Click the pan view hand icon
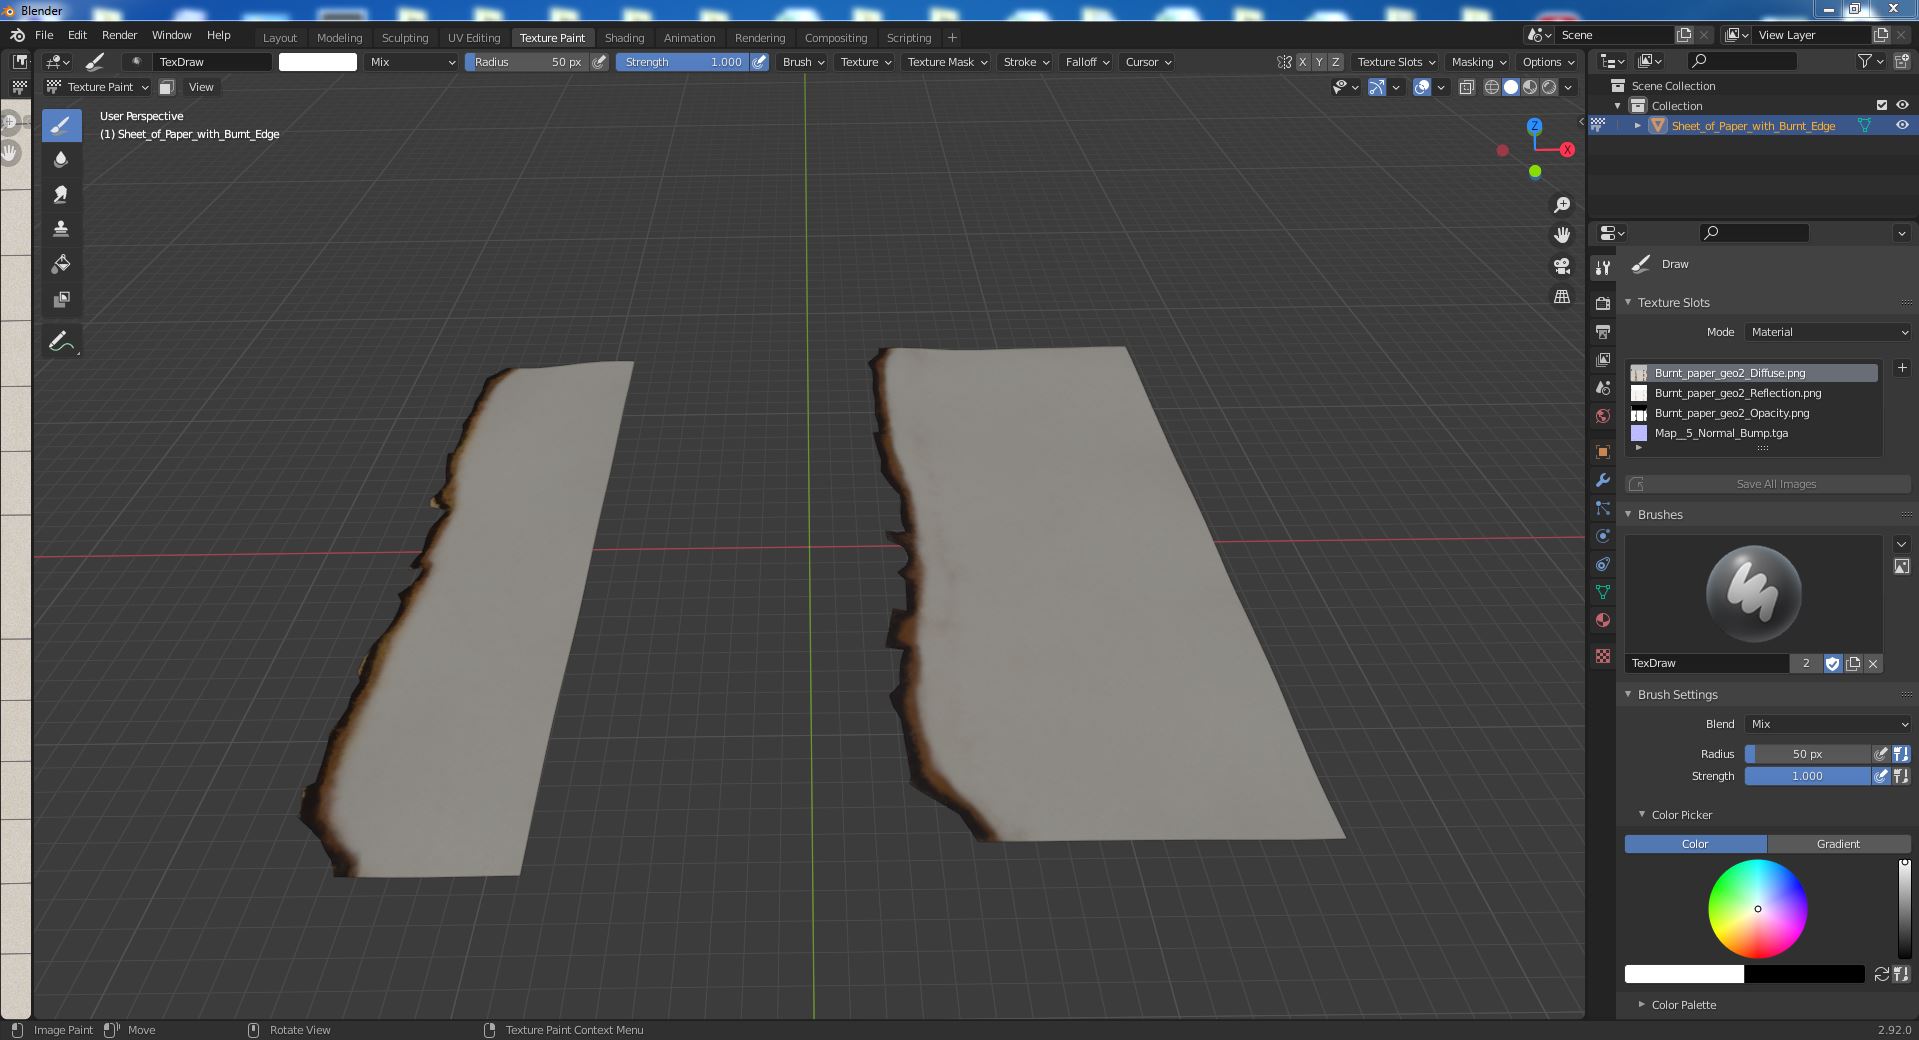Viewport: 1919px width, 1040px height. (x=1561, y=235)
